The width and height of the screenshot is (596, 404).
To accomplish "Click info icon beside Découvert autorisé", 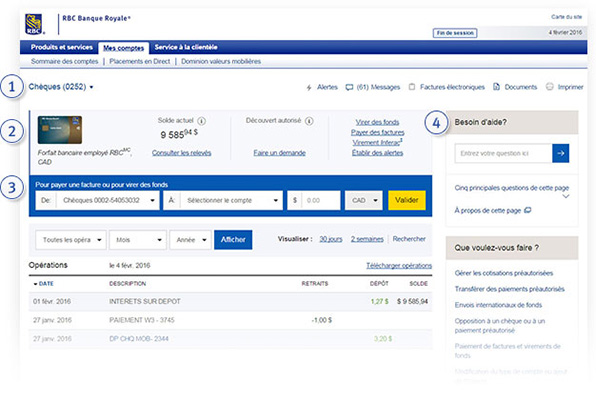I will pyautogui.click(x=309, y=121).
